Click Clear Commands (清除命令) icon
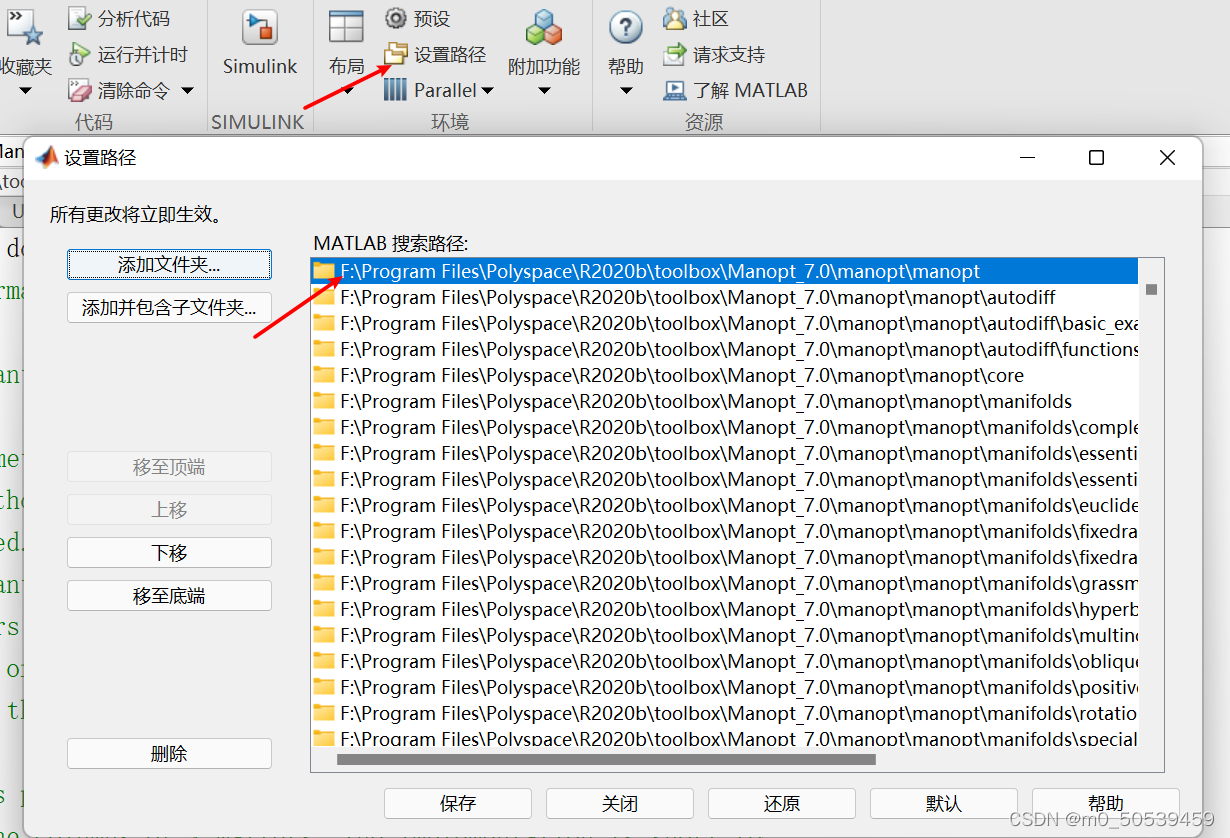1230x838 pixels. [80, 91]
